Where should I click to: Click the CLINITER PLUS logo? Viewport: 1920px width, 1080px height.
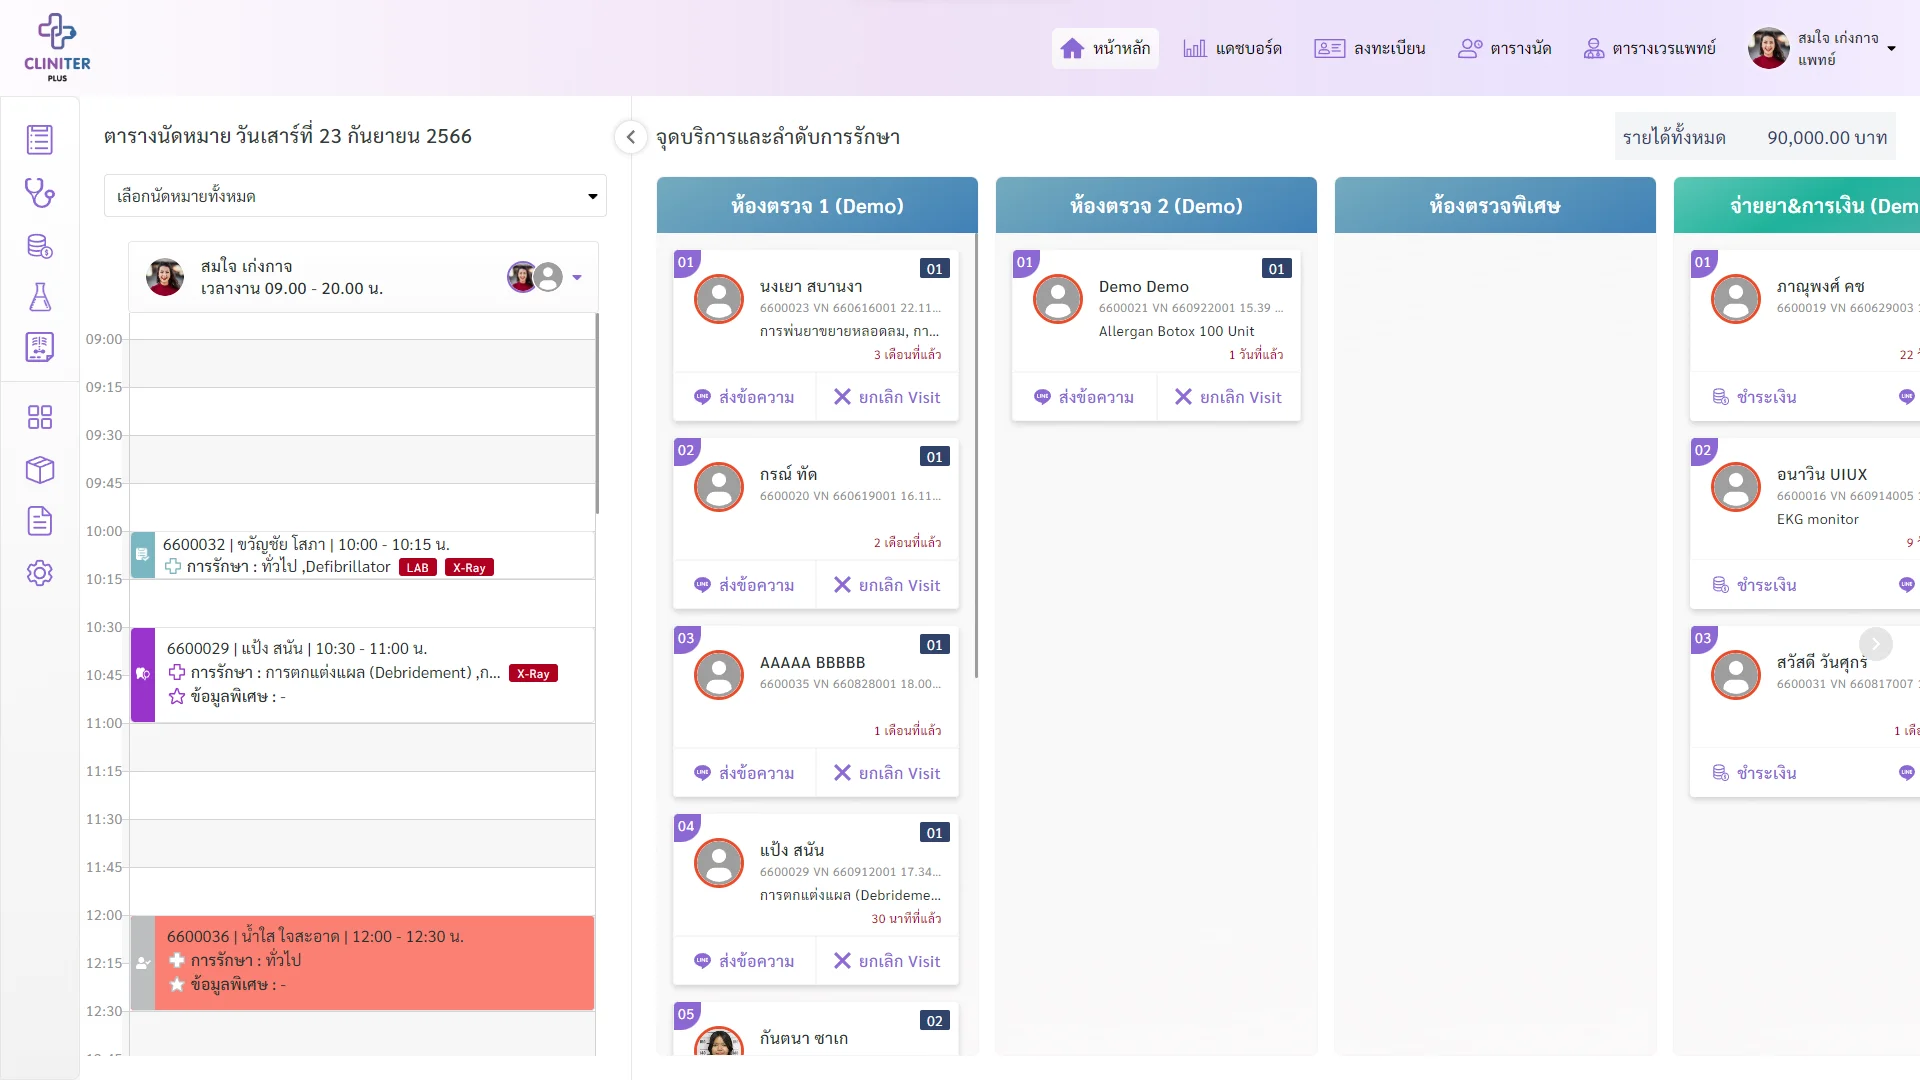(x=57, y=47)
